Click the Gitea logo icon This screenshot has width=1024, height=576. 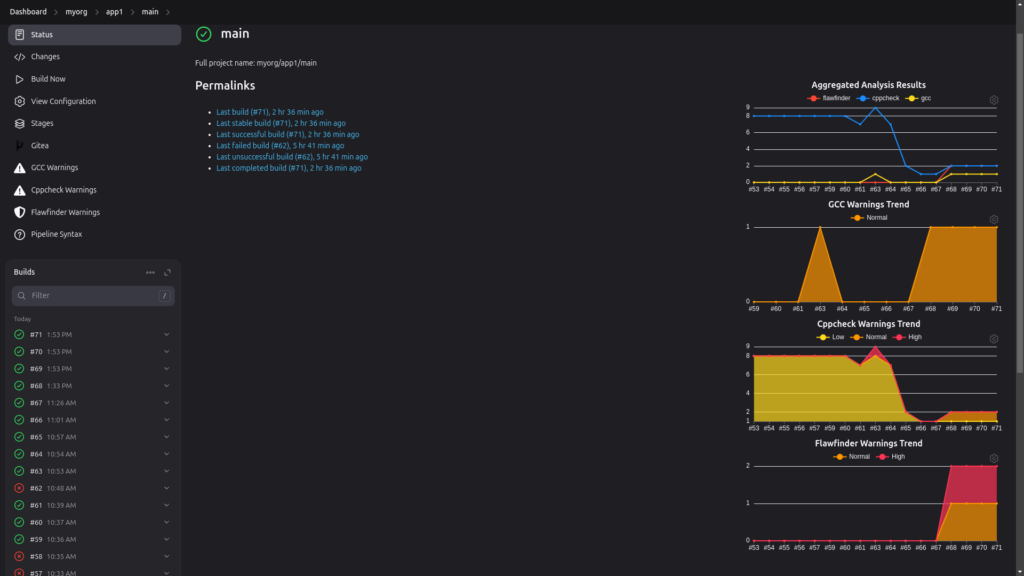click(20, 146)
